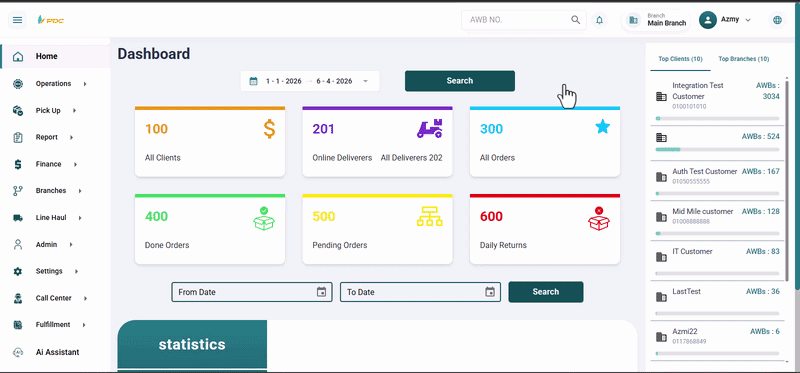Image resolution: width=800 pixels, height=373 pixels.
Task: Click the Line Haul truck icon
Action: (18, 218)
